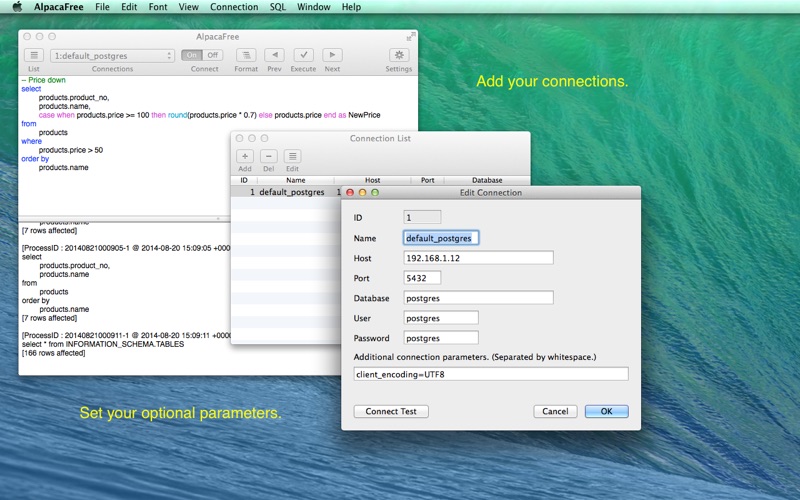Viewport: 800px width, 500px height.
Task: Click the editor and log pane splitter handle
Action: 218,218
